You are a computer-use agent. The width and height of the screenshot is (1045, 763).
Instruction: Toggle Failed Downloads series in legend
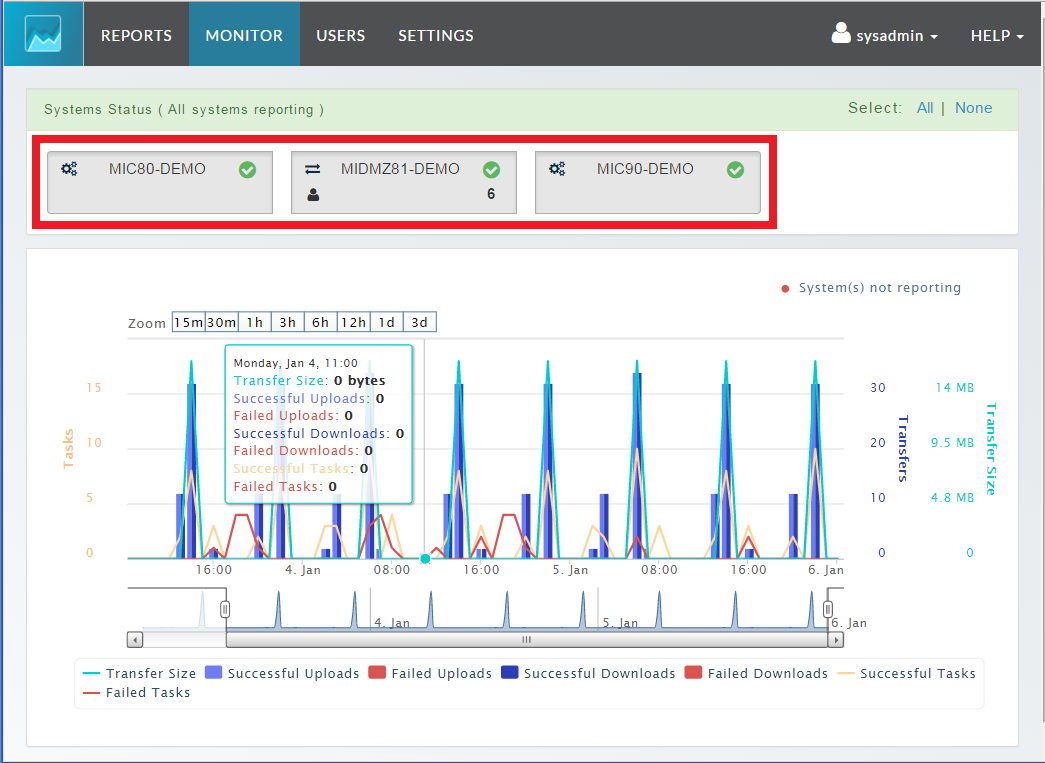coord(756,674)
